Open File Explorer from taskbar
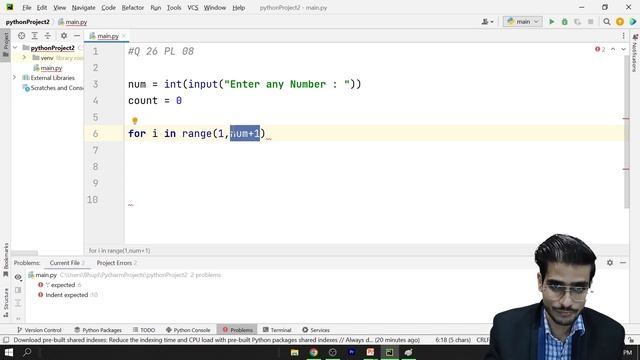This screenshot has height=360, width=640. (x=294, y=352)
